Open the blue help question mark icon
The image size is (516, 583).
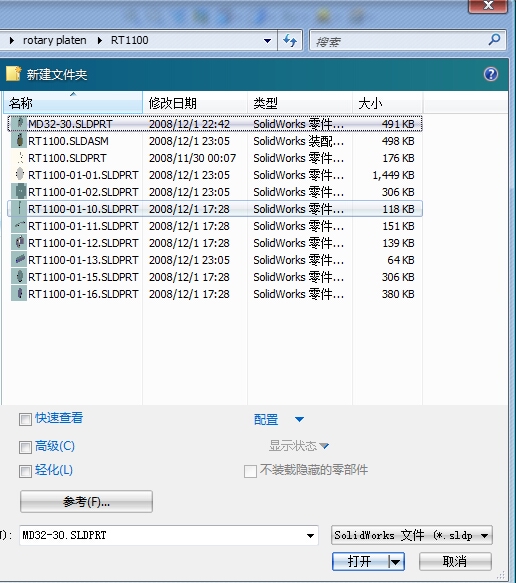(x=491, y=74)
